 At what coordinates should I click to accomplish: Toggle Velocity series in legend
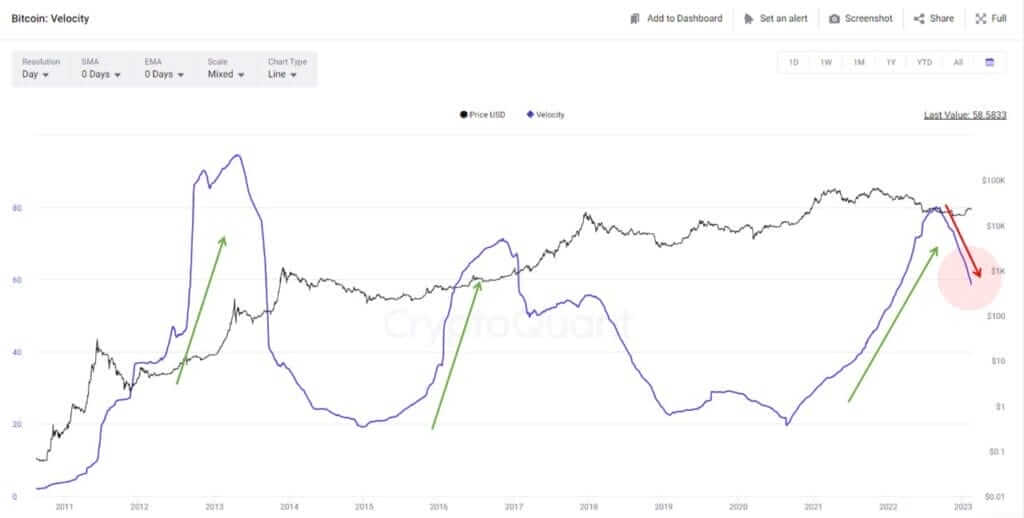pos(545,115)
